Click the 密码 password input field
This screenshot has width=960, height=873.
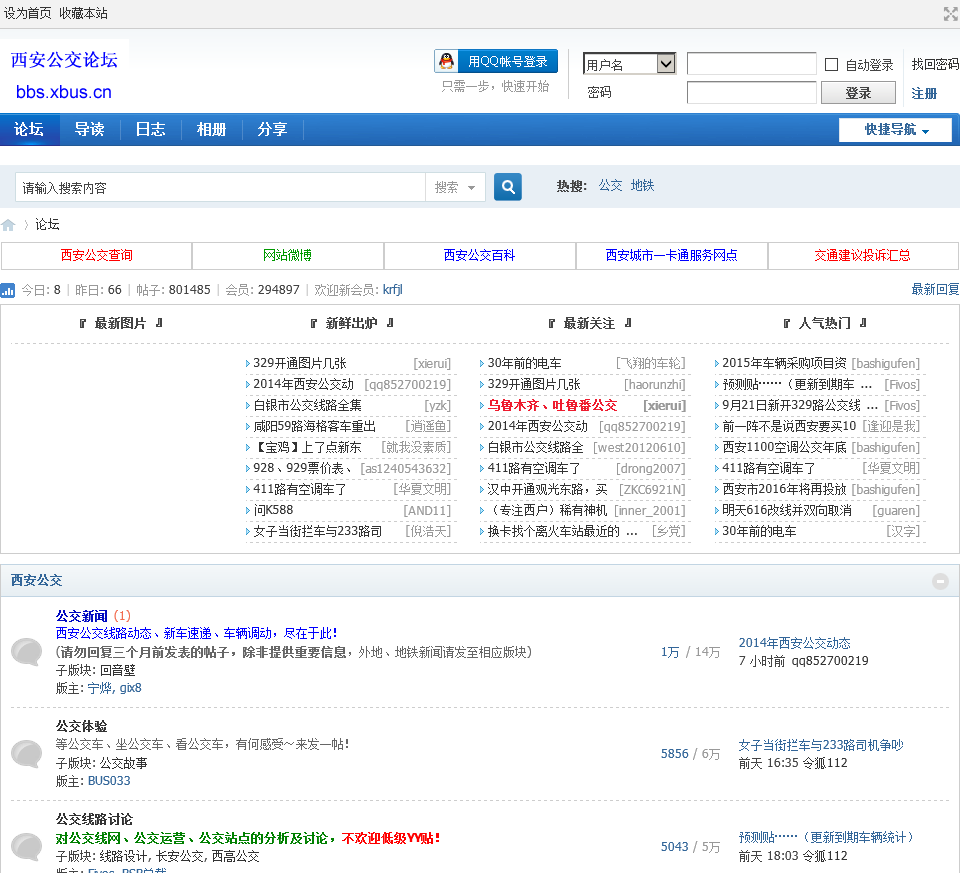(x=751, y=93)
